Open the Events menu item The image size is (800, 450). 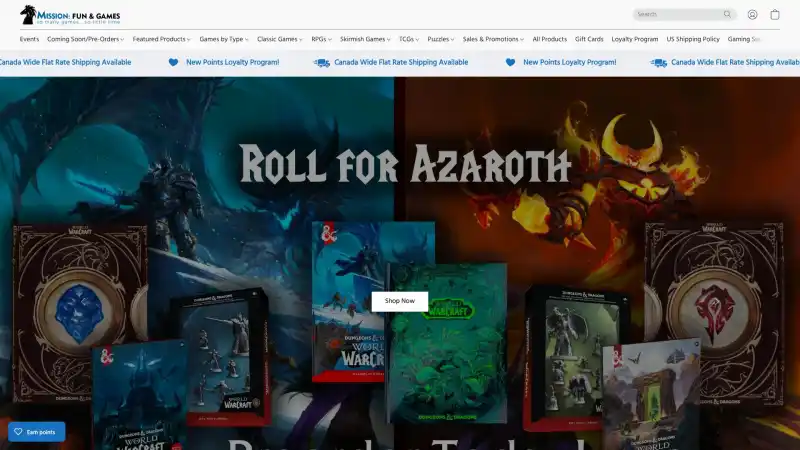[29, 39]
